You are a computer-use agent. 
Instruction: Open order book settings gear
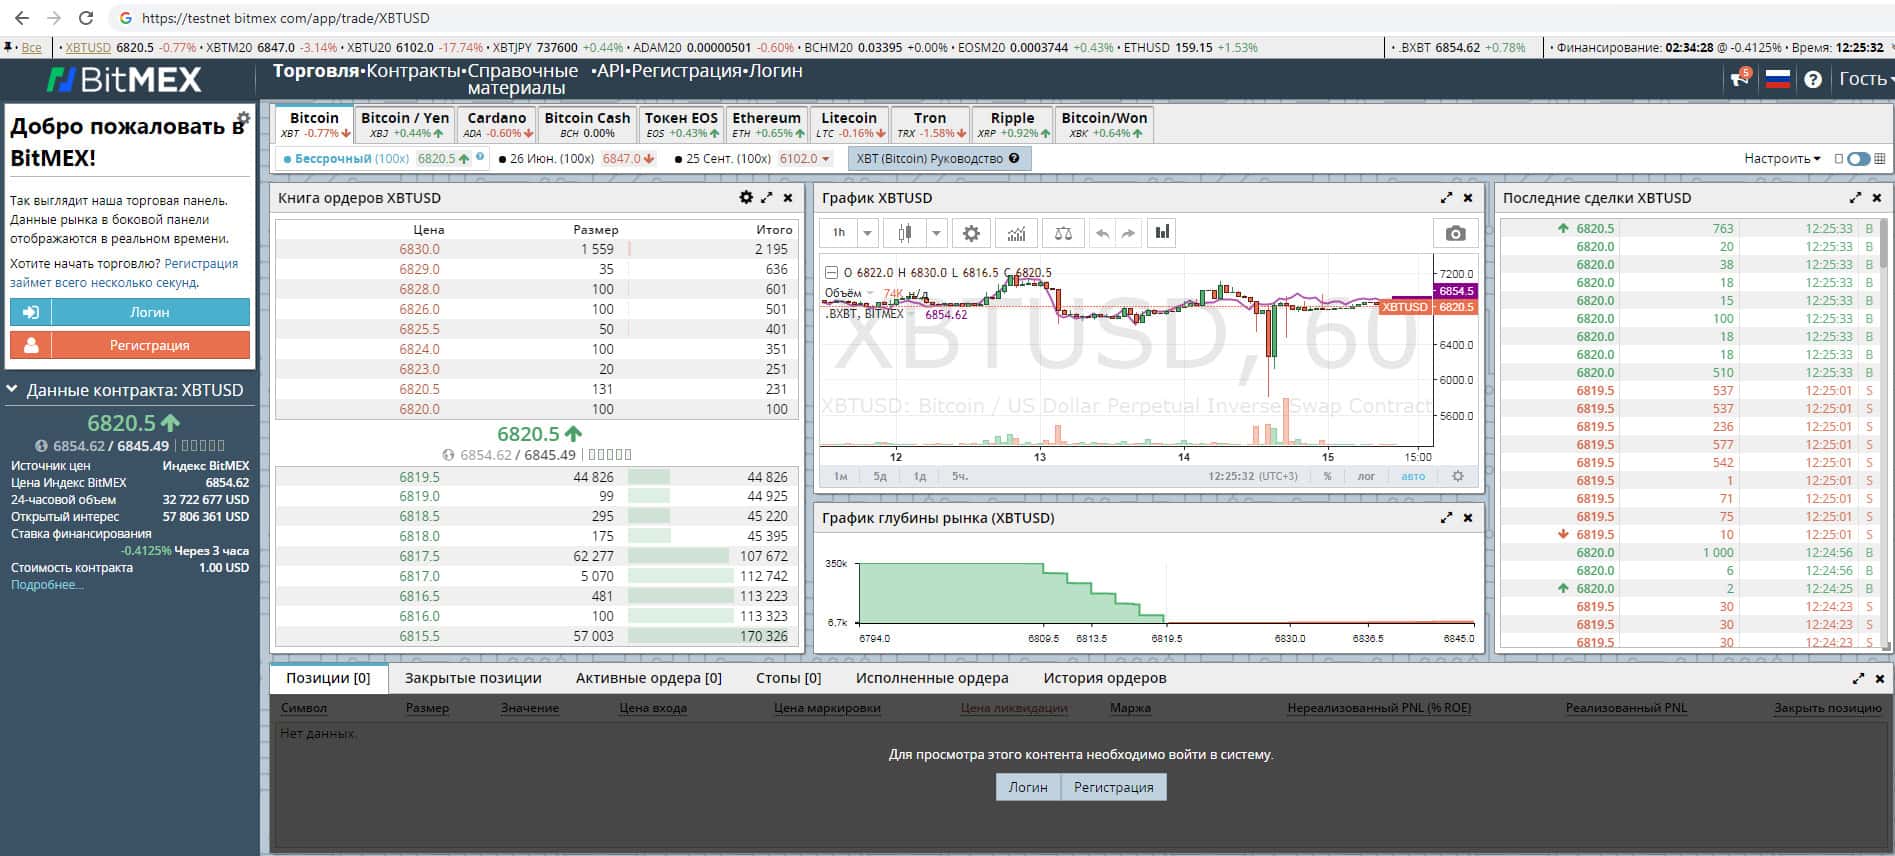pyautogui.click(x=745, y=198)
